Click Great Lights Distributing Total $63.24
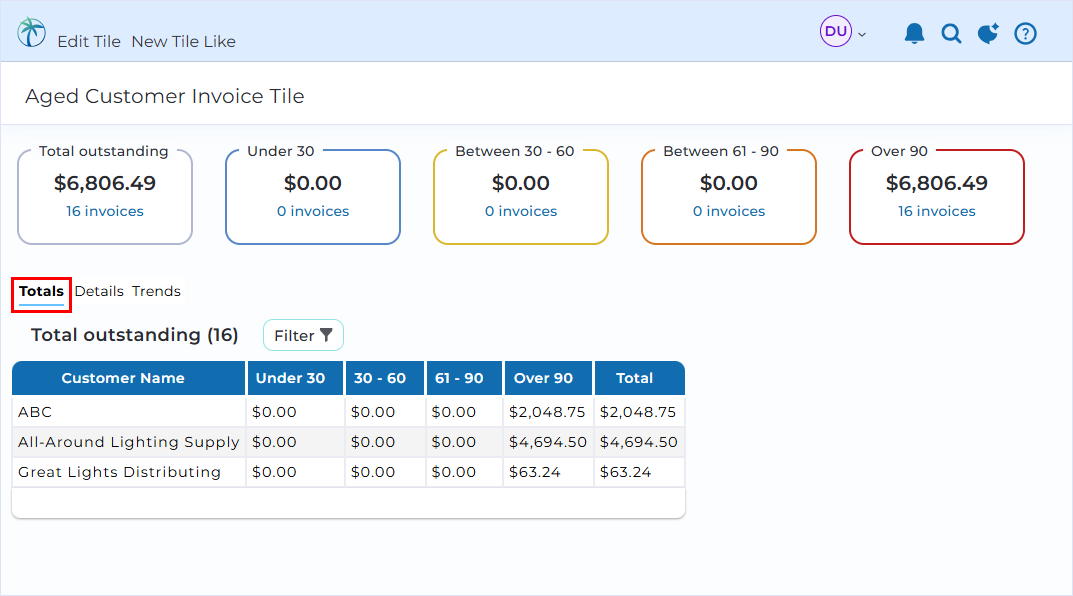The image size is (1073, 596). pos(625,472)
